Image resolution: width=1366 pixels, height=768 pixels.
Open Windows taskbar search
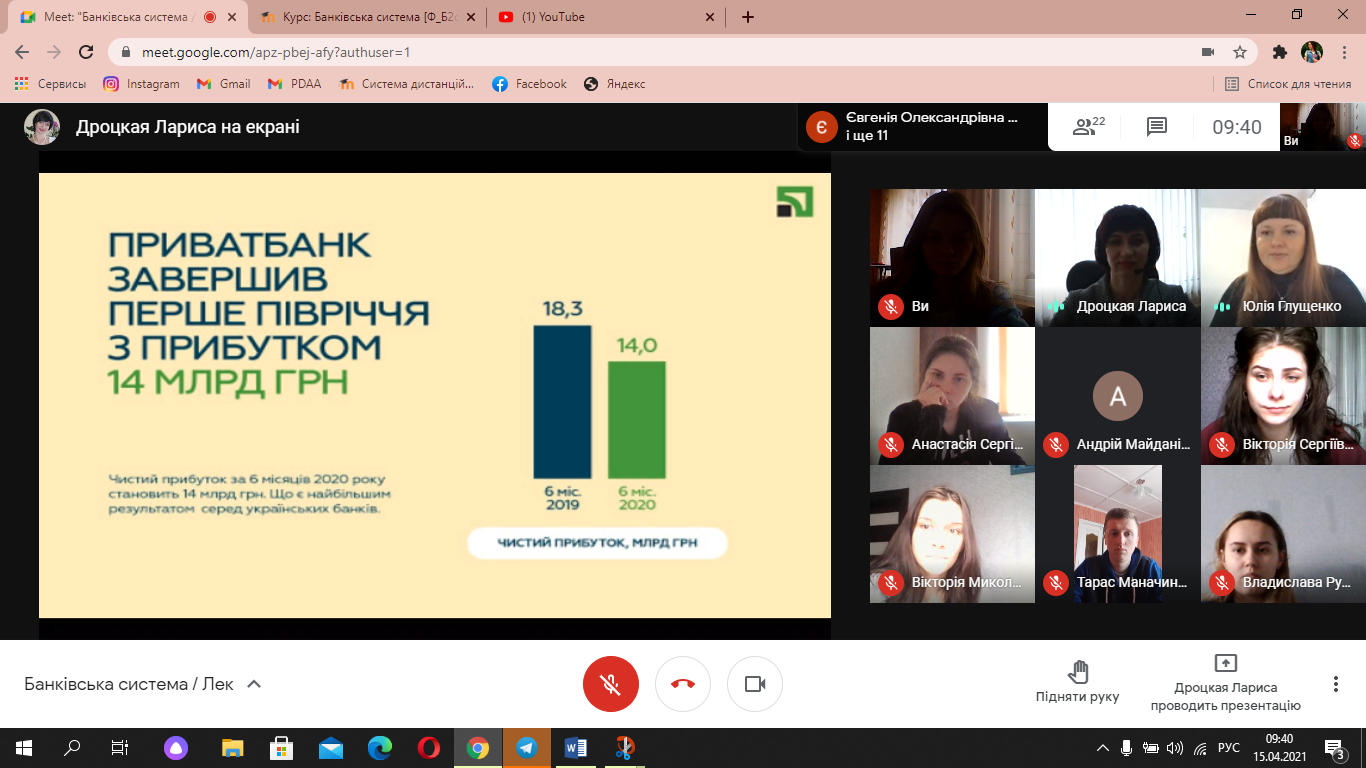click(x=72, y=748)
